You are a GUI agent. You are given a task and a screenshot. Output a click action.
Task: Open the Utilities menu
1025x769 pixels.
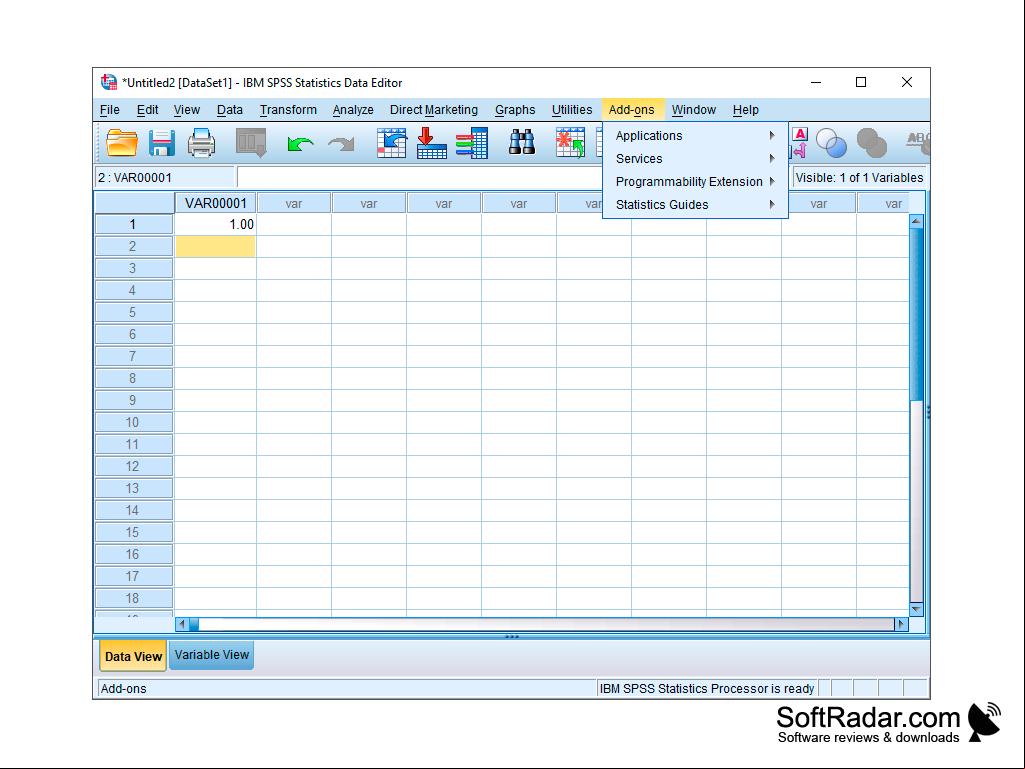click(571, 110)
